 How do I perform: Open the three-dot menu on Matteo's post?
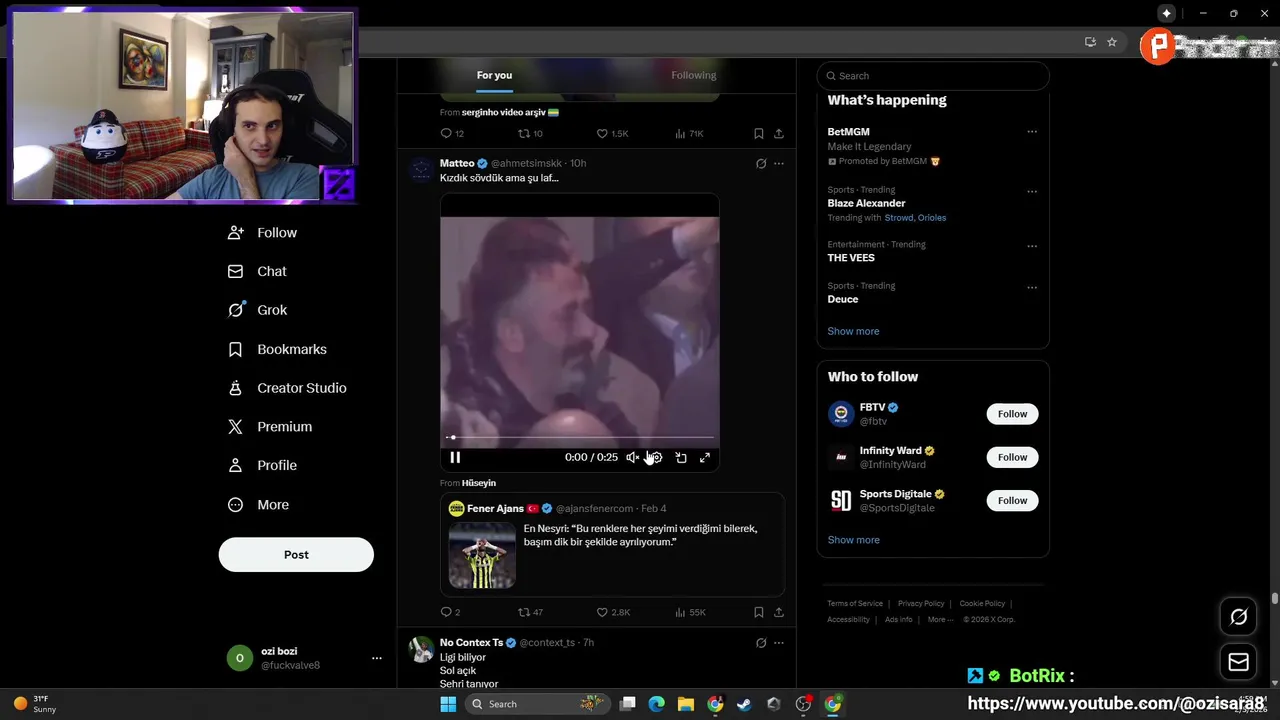[x=779, y=164]
